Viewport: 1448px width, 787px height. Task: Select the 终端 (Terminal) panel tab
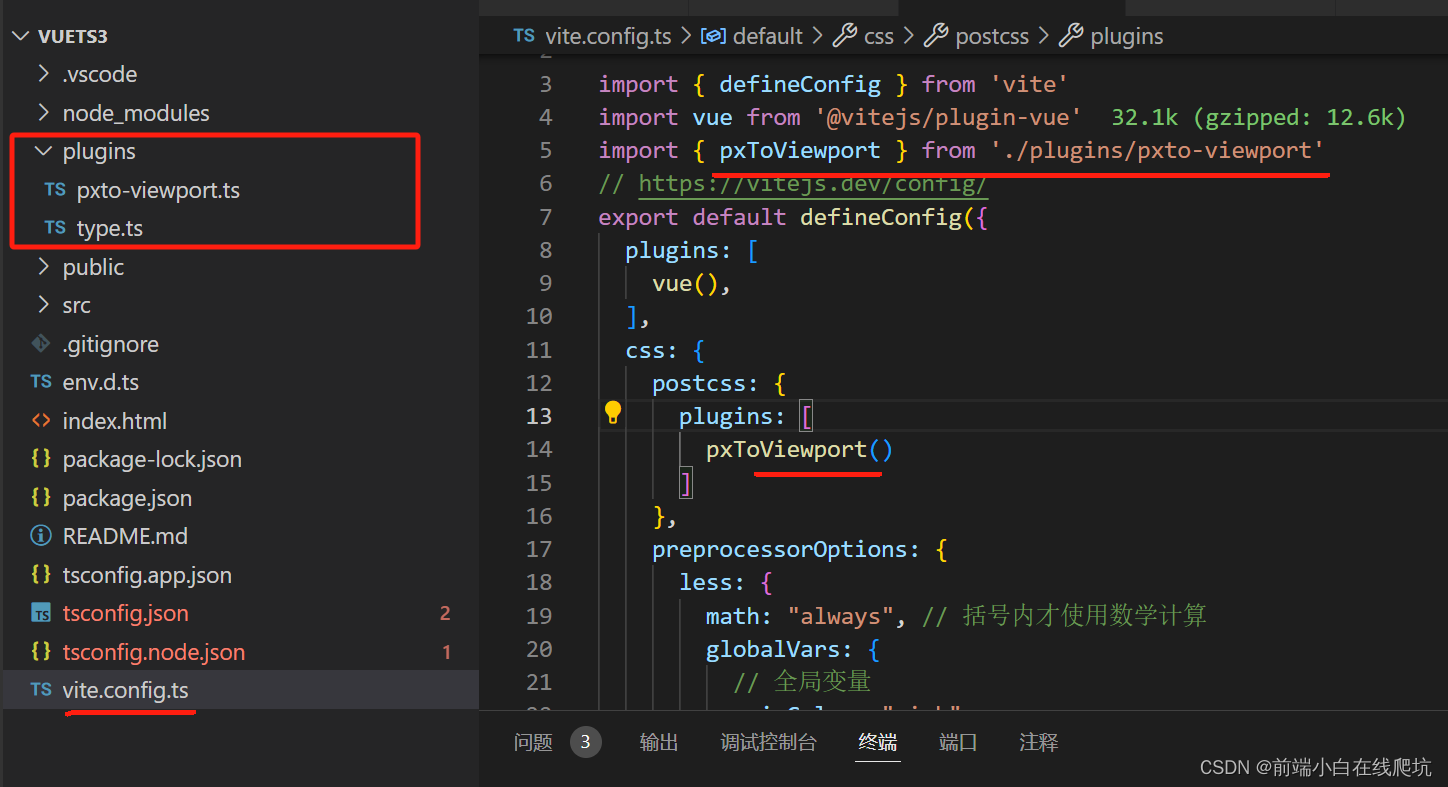[878, 742]
